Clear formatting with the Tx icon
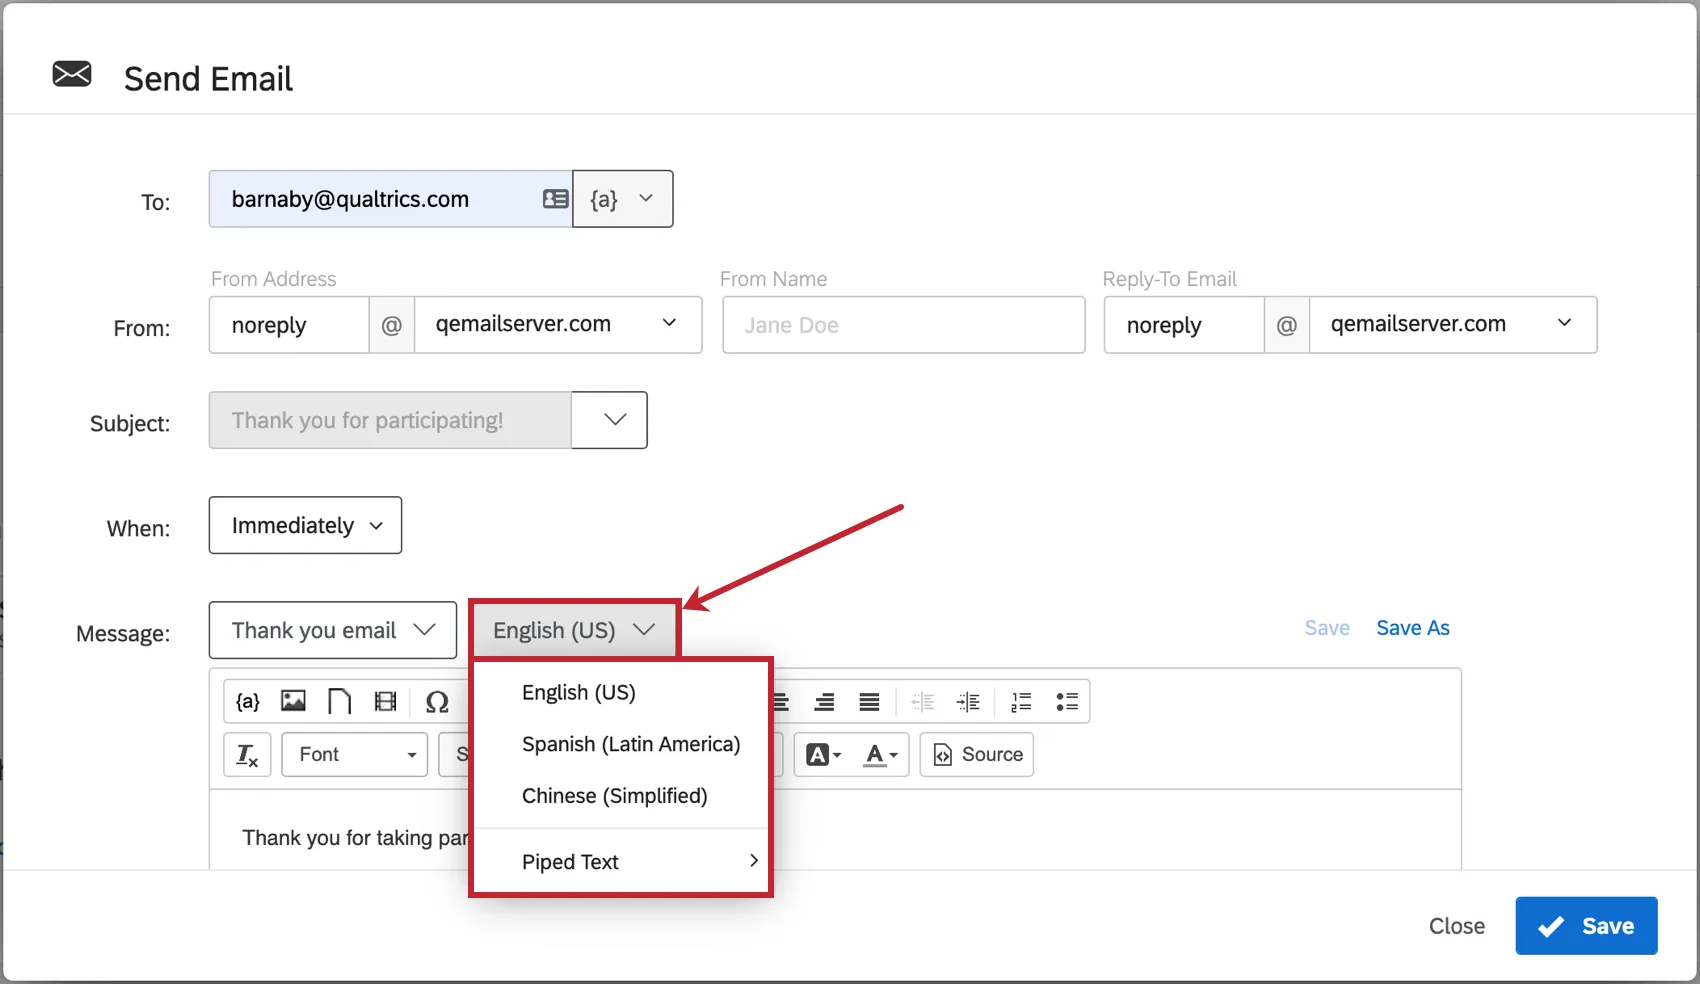 click(x=246, y=755)
